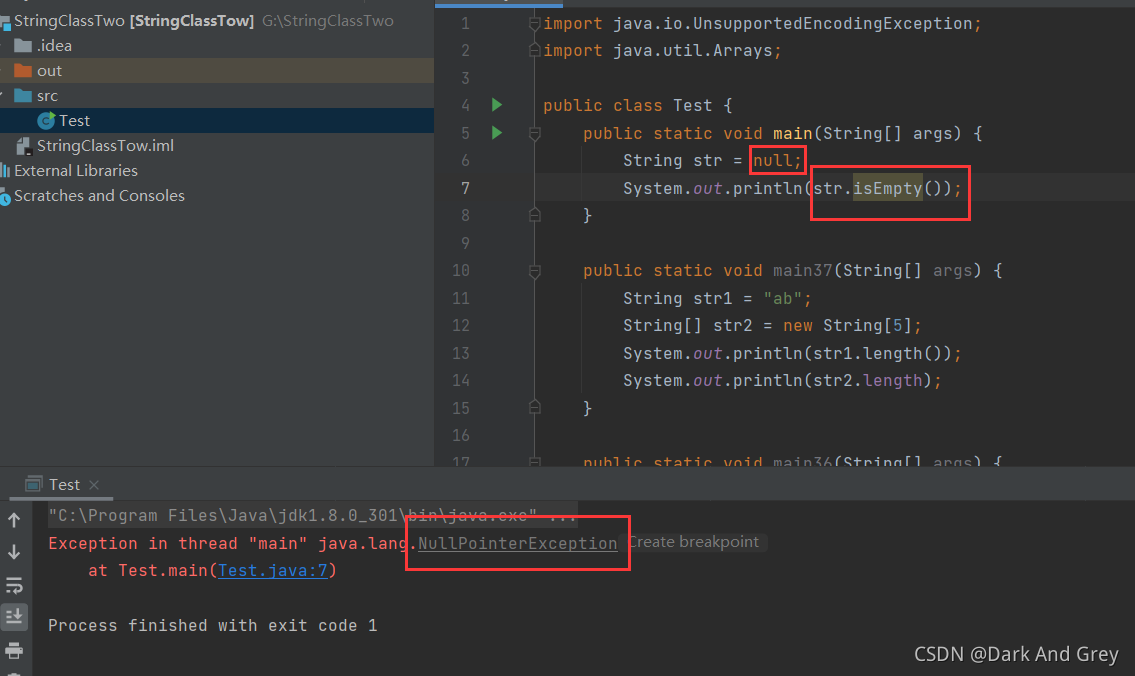Click the Test.java:7 stack trace link

click(x=273, y=570)
